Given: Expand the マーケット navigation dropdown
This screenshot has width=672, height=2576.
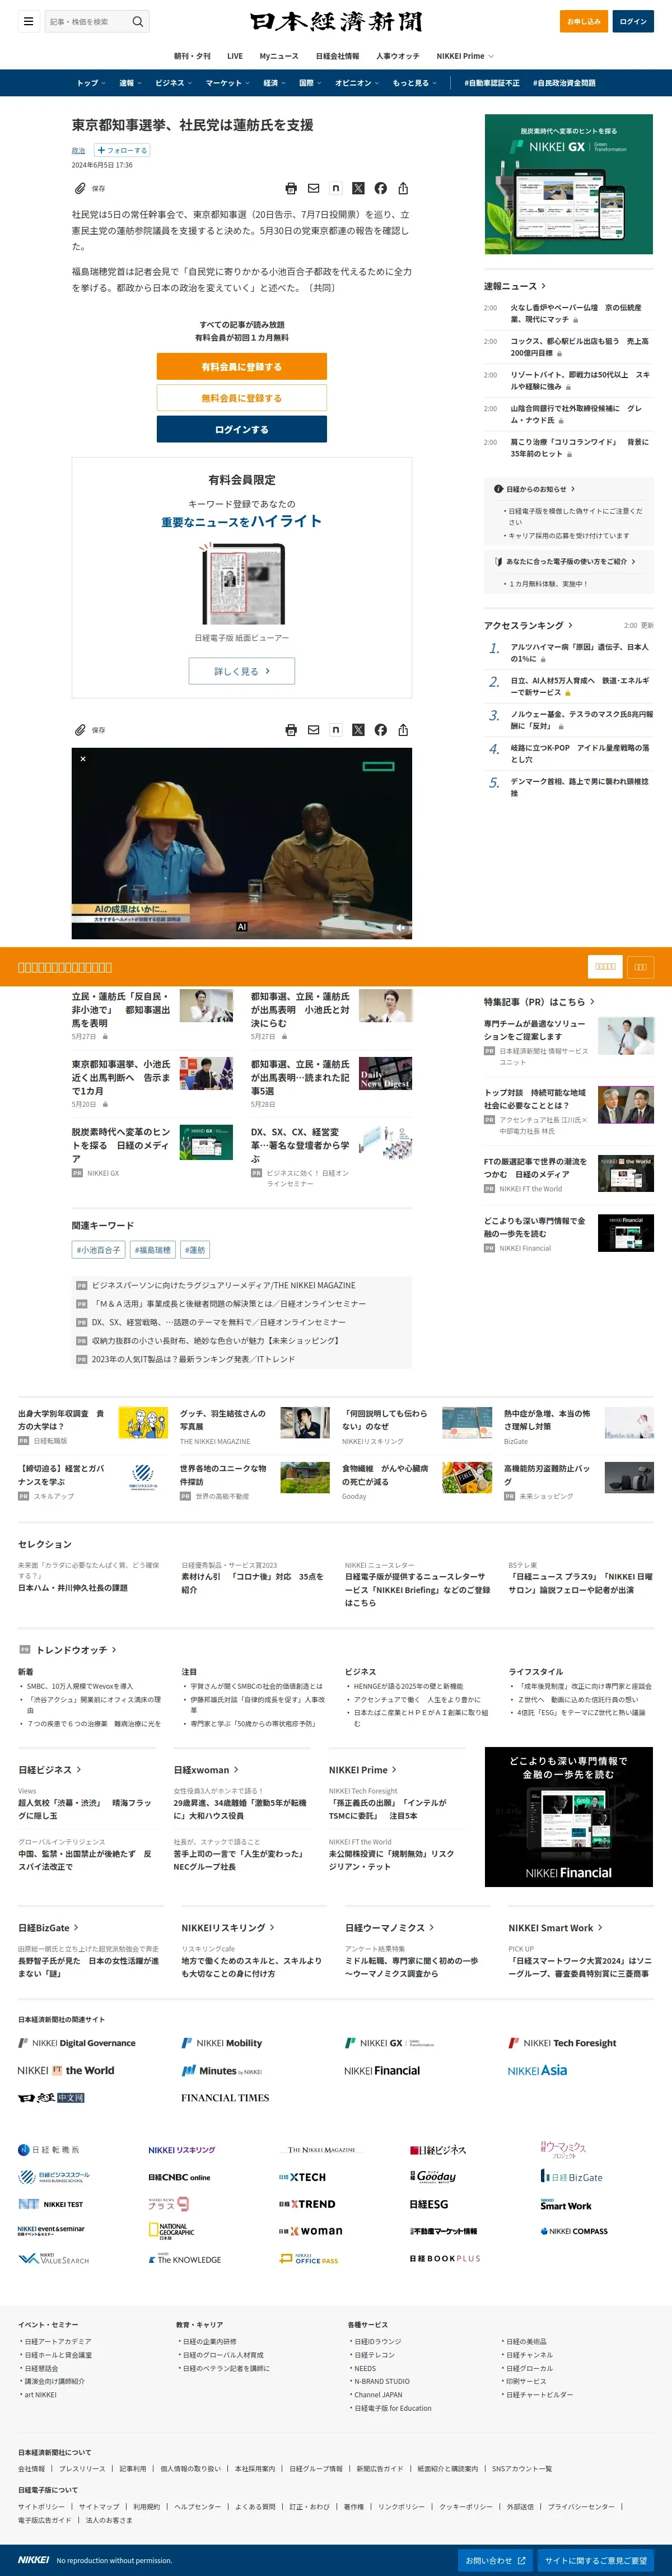Looking at the screenshot, I should click(227, 83).
